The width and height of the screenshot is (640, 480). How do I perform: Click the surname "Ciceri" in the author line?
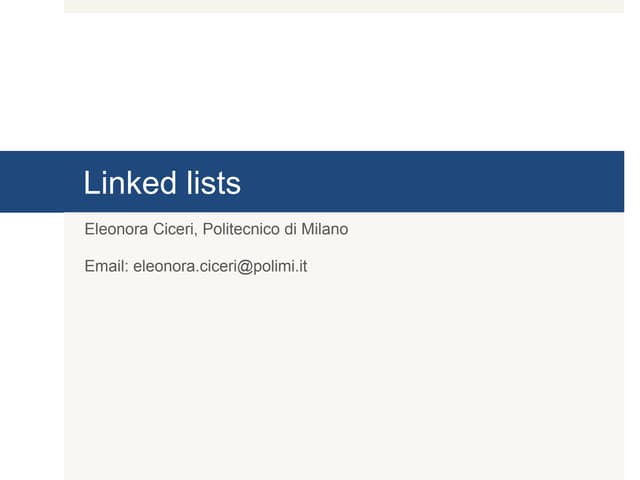(173, 229)
